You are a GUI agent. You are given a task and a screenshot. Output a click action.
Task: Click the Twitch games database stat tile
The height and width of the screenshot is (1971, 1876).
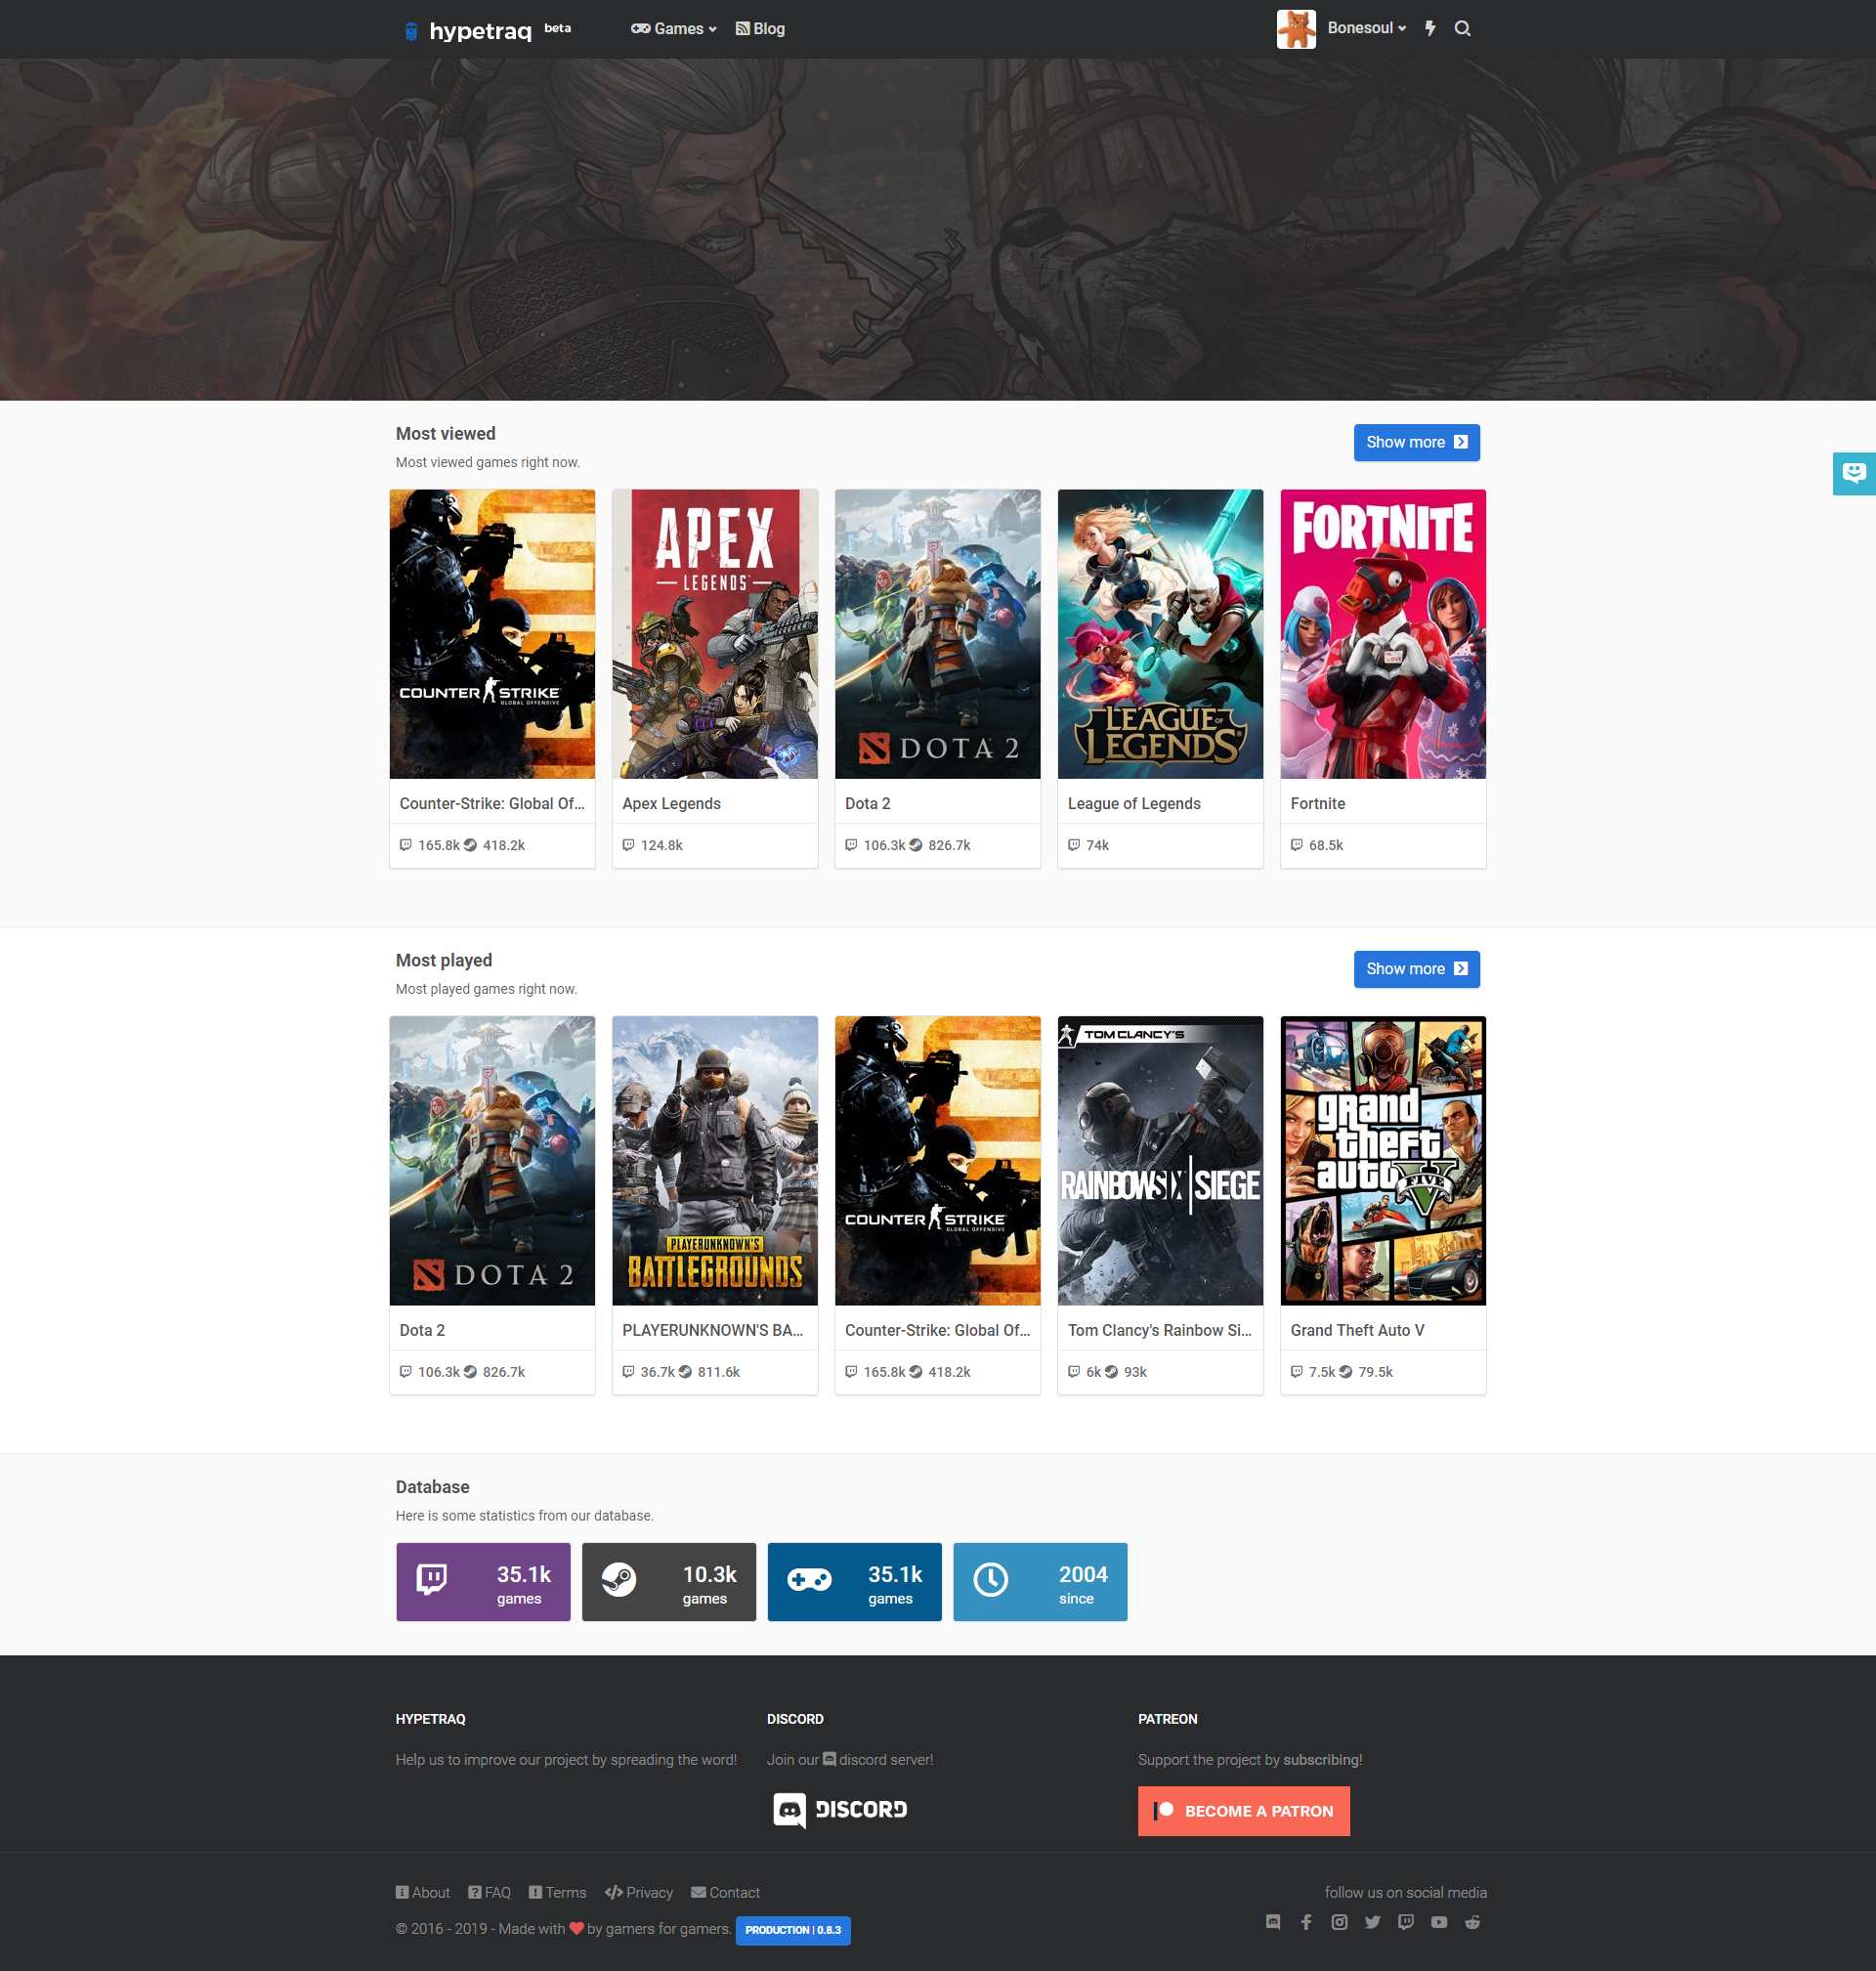(483, 1581)
